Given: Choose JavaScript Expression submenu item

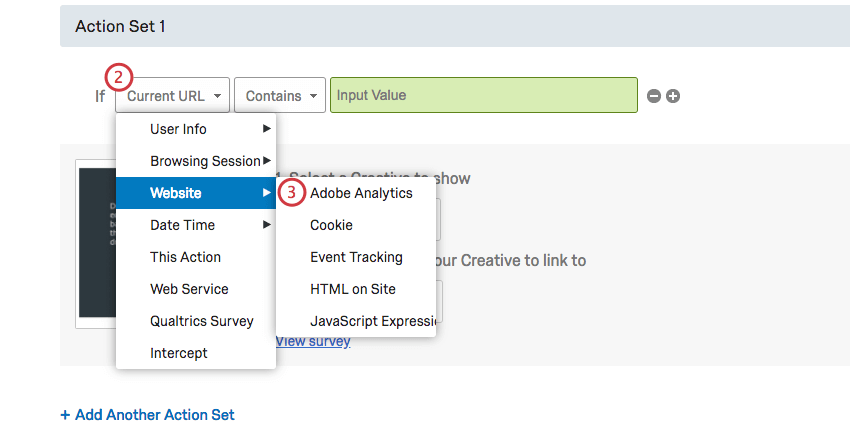Looking at the screenshot, I should [372, 321].
